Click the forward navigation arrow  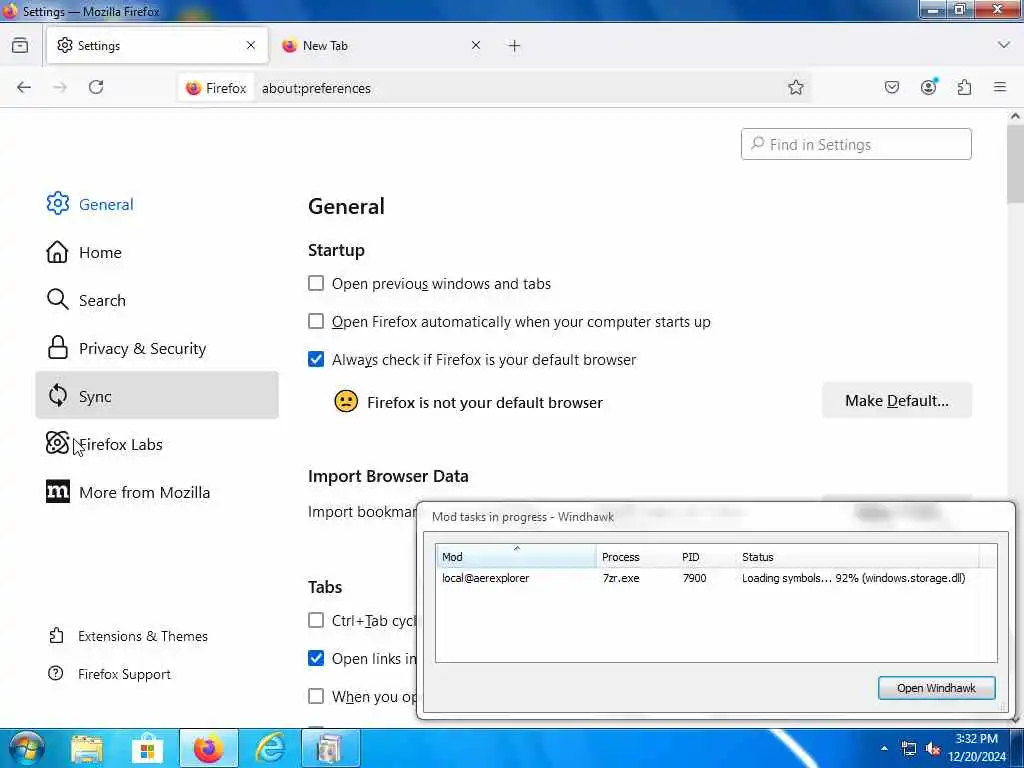60,88
